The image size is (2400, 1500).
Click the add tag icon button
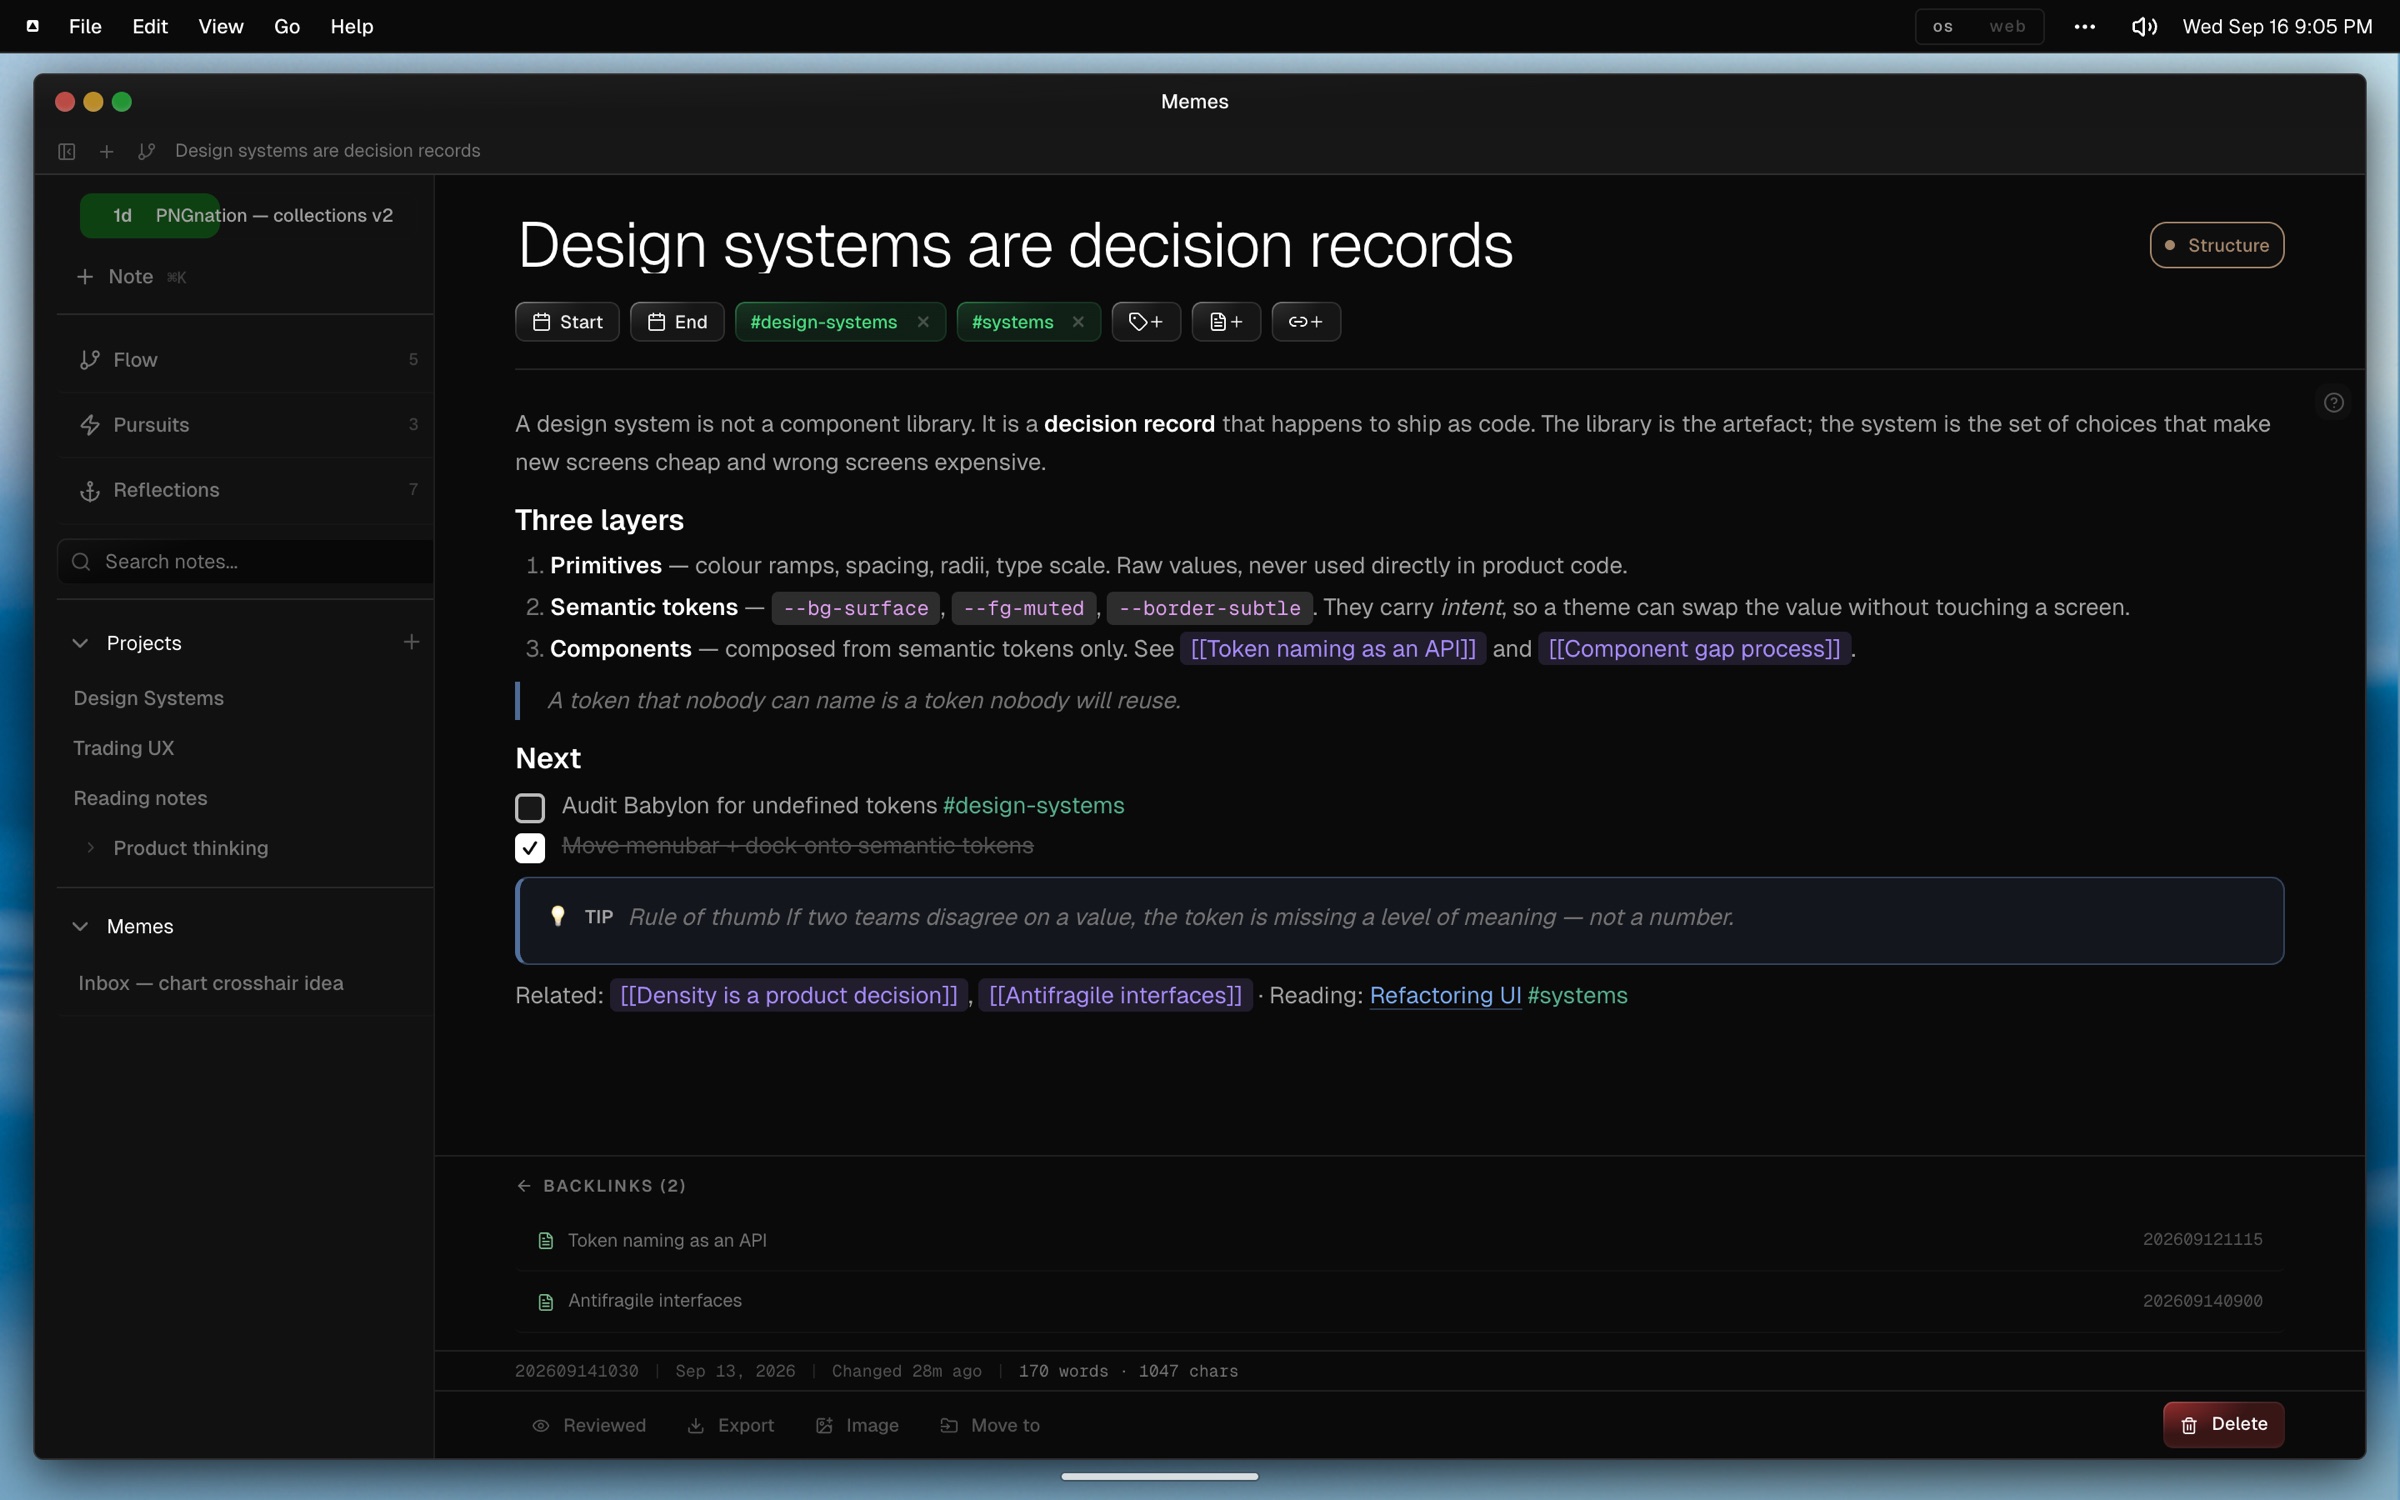tap(1146, 322)
